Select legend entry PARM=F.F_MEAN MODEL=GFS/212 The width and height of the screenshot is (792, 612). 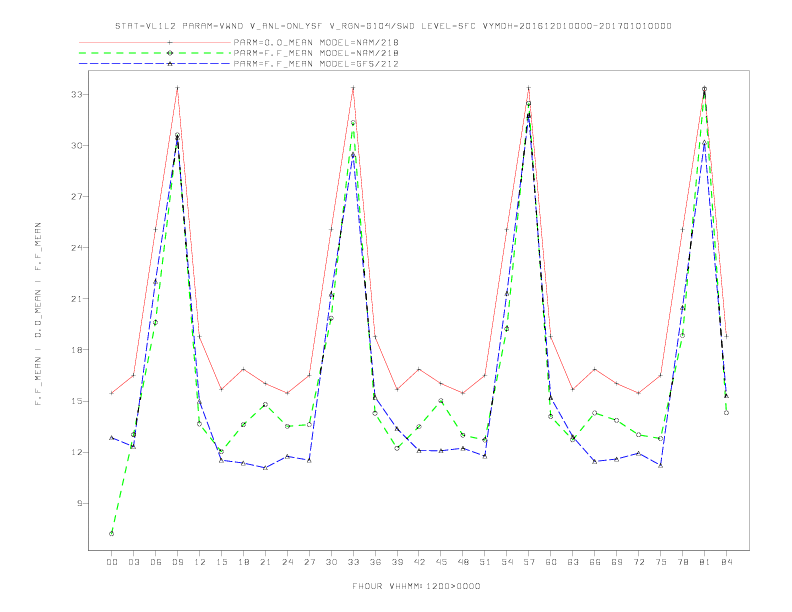pos(316,64)
